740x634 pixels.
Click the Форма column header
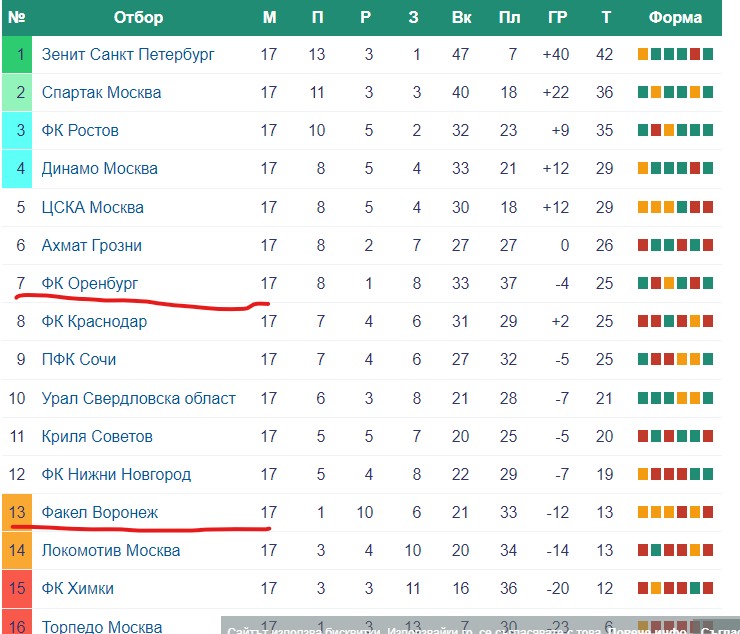tap(675, 17)
